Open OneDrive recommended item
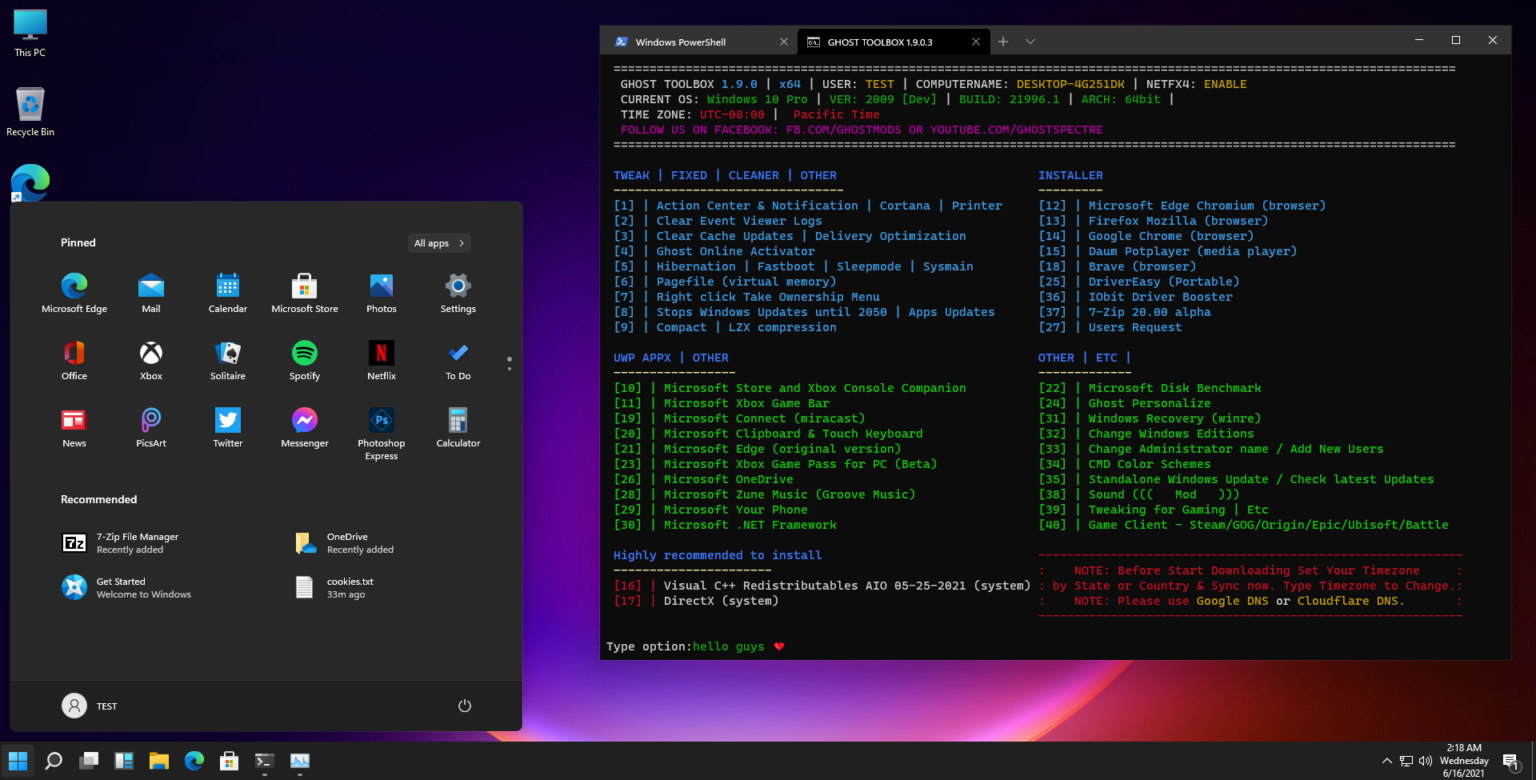 pos(345,543)
